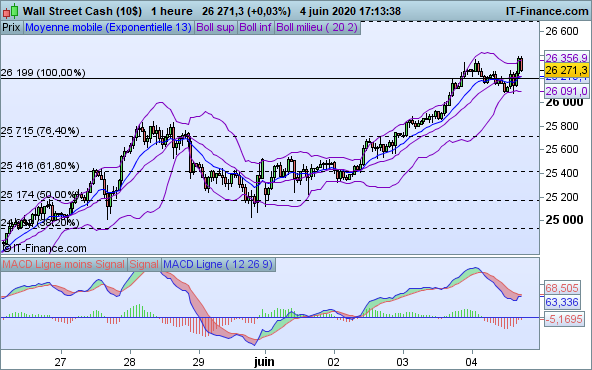Click the 25 416 (61,80%) Fibonacci label
The image size is (592, 370).
[40, 165]
